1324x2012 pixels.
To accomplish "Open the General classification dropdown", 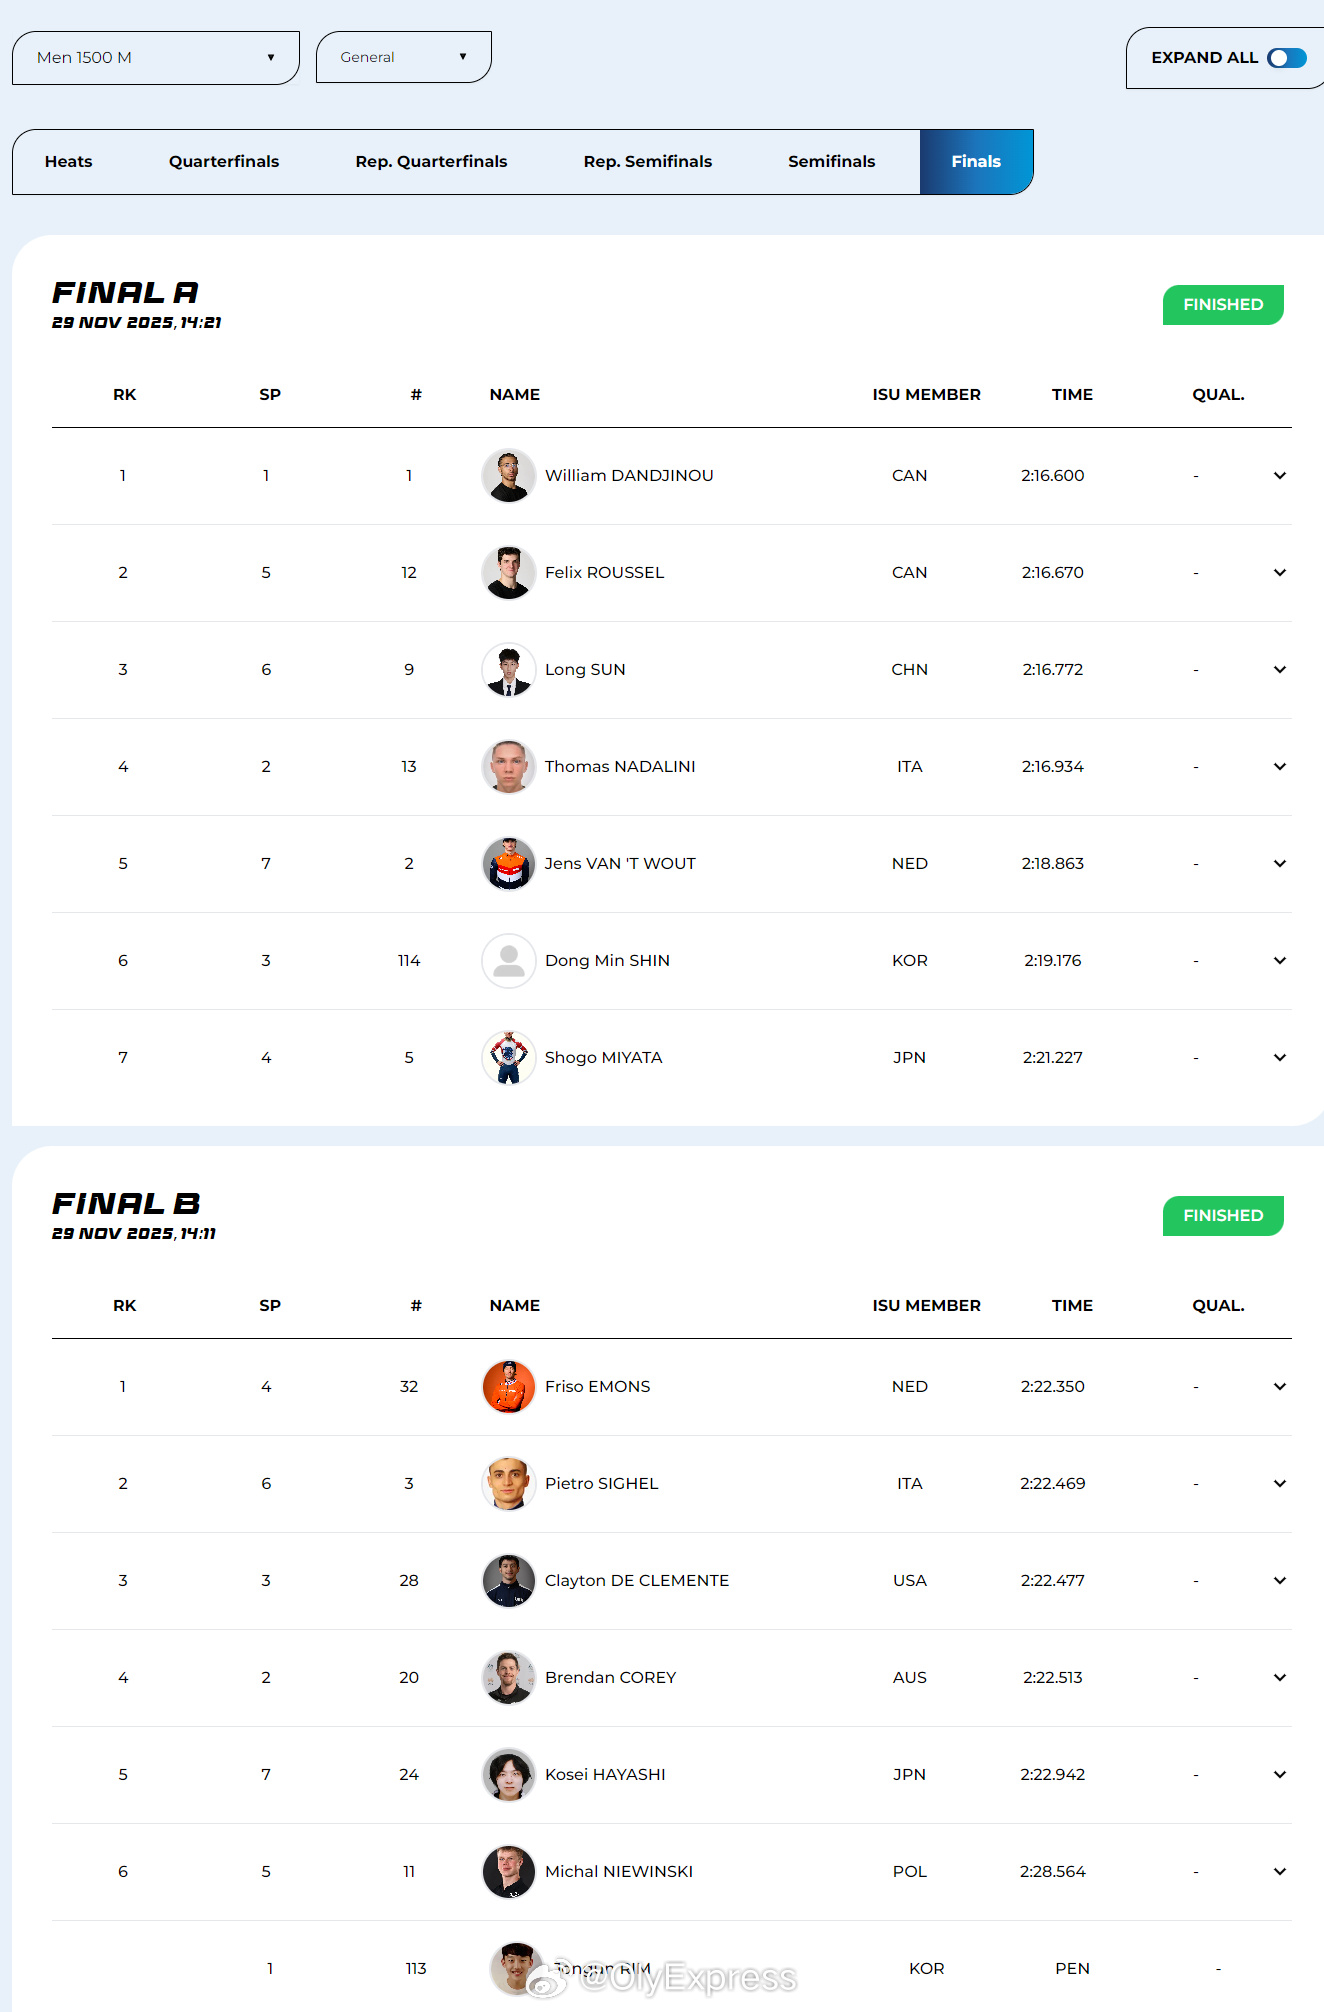I will (403, 57).
